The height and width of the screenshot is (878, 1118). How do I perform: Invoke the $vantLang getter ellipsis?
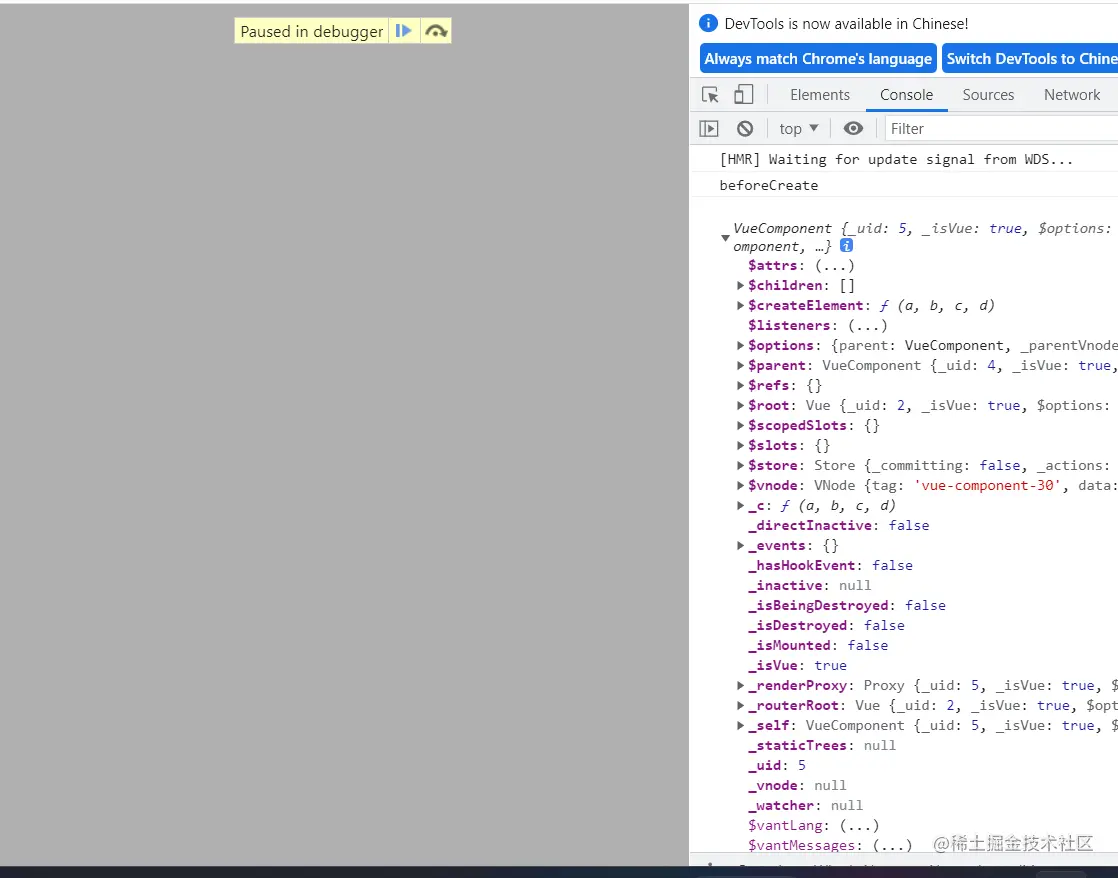(859, 825)
